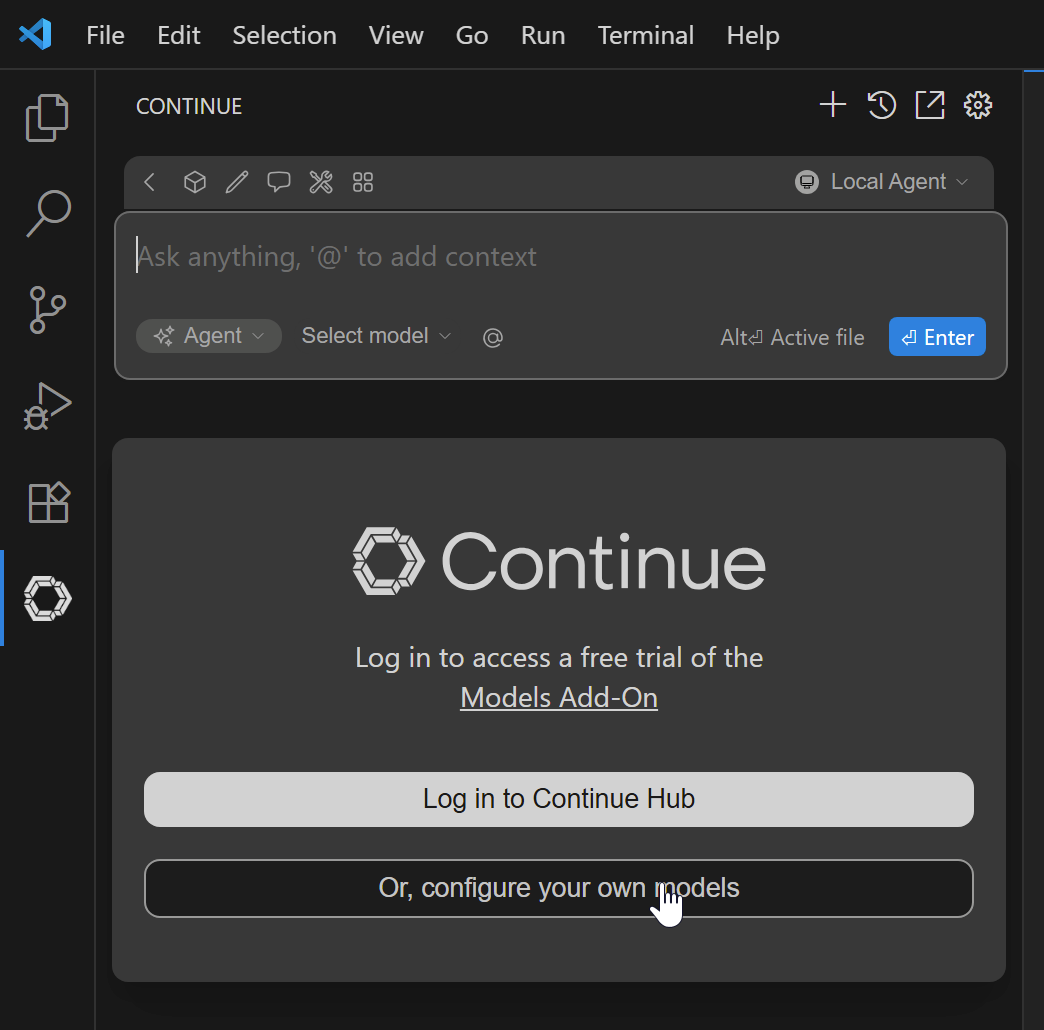This screenshot has width=1044, height=1030.
Task: Follow the Models Add-On link
Action: tap(558, 697)
